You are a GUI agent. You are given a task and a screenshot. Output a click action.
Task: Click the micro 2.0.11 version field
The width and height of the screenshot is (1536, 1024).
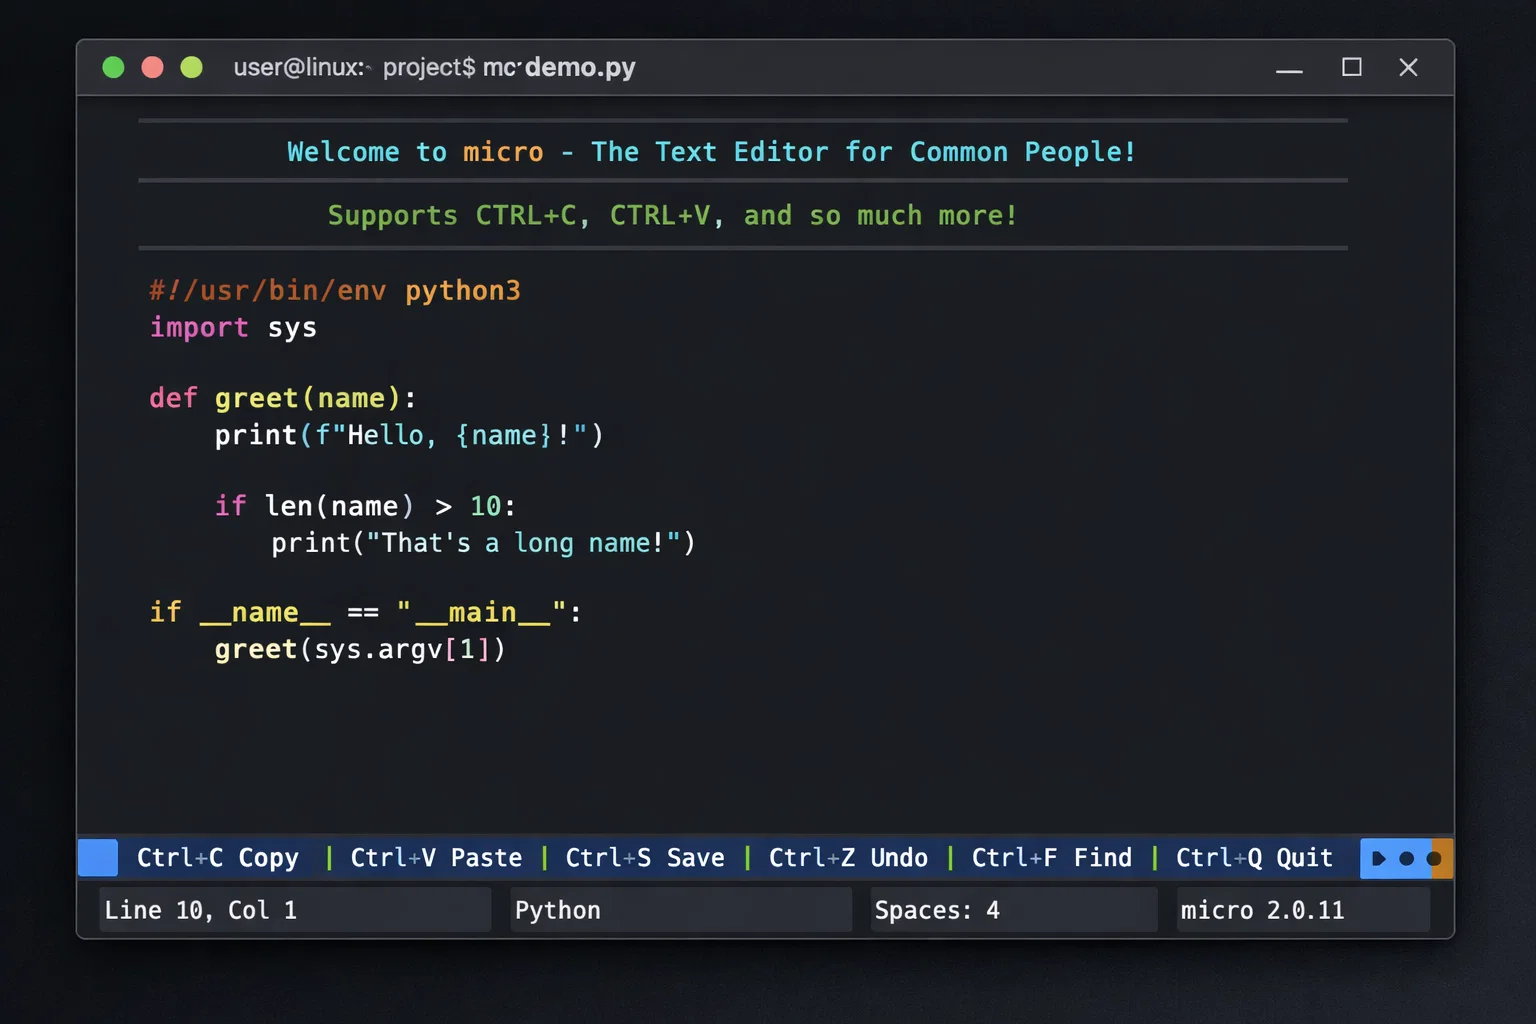(x=1302, y=910)
